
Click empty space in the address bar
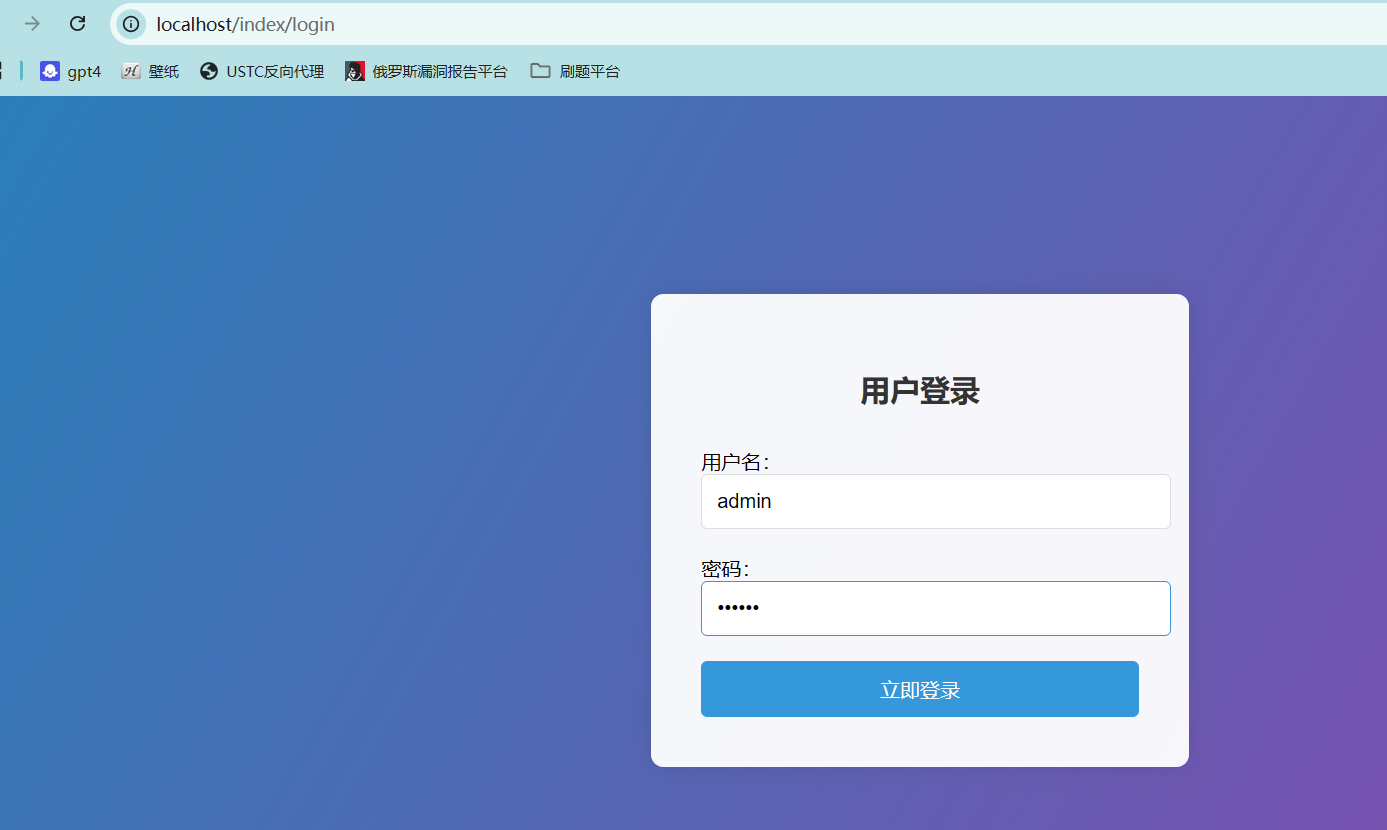coord(800,24)
